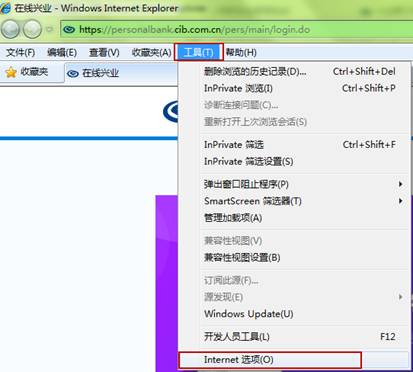Image resolution: width=413 pixels, height=372 pixels.
Task: Open the 查看(V) menu
Action: click(104, 52)
